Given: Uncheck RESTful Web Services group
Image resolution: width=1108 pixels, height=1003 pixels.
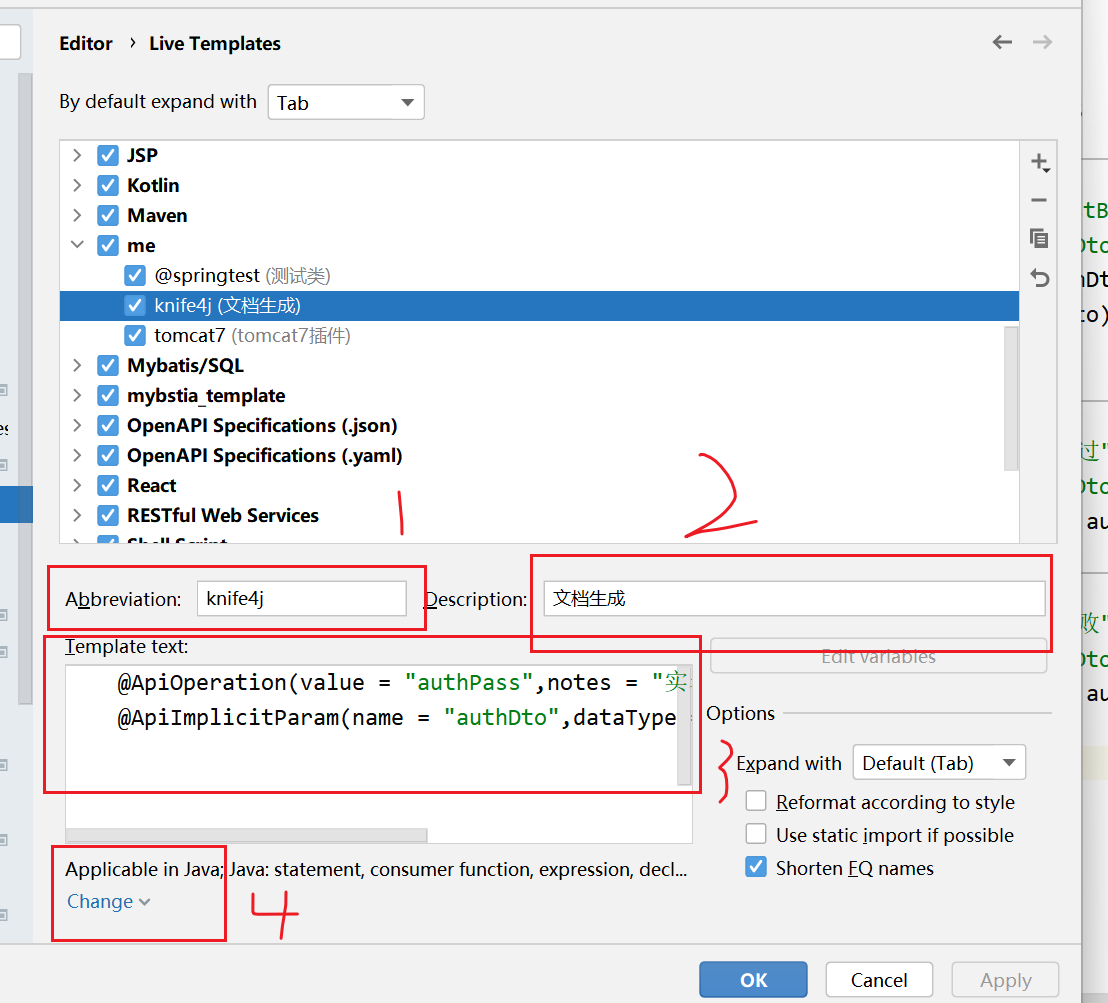Looking at the screenshot, I should (108, 515).
